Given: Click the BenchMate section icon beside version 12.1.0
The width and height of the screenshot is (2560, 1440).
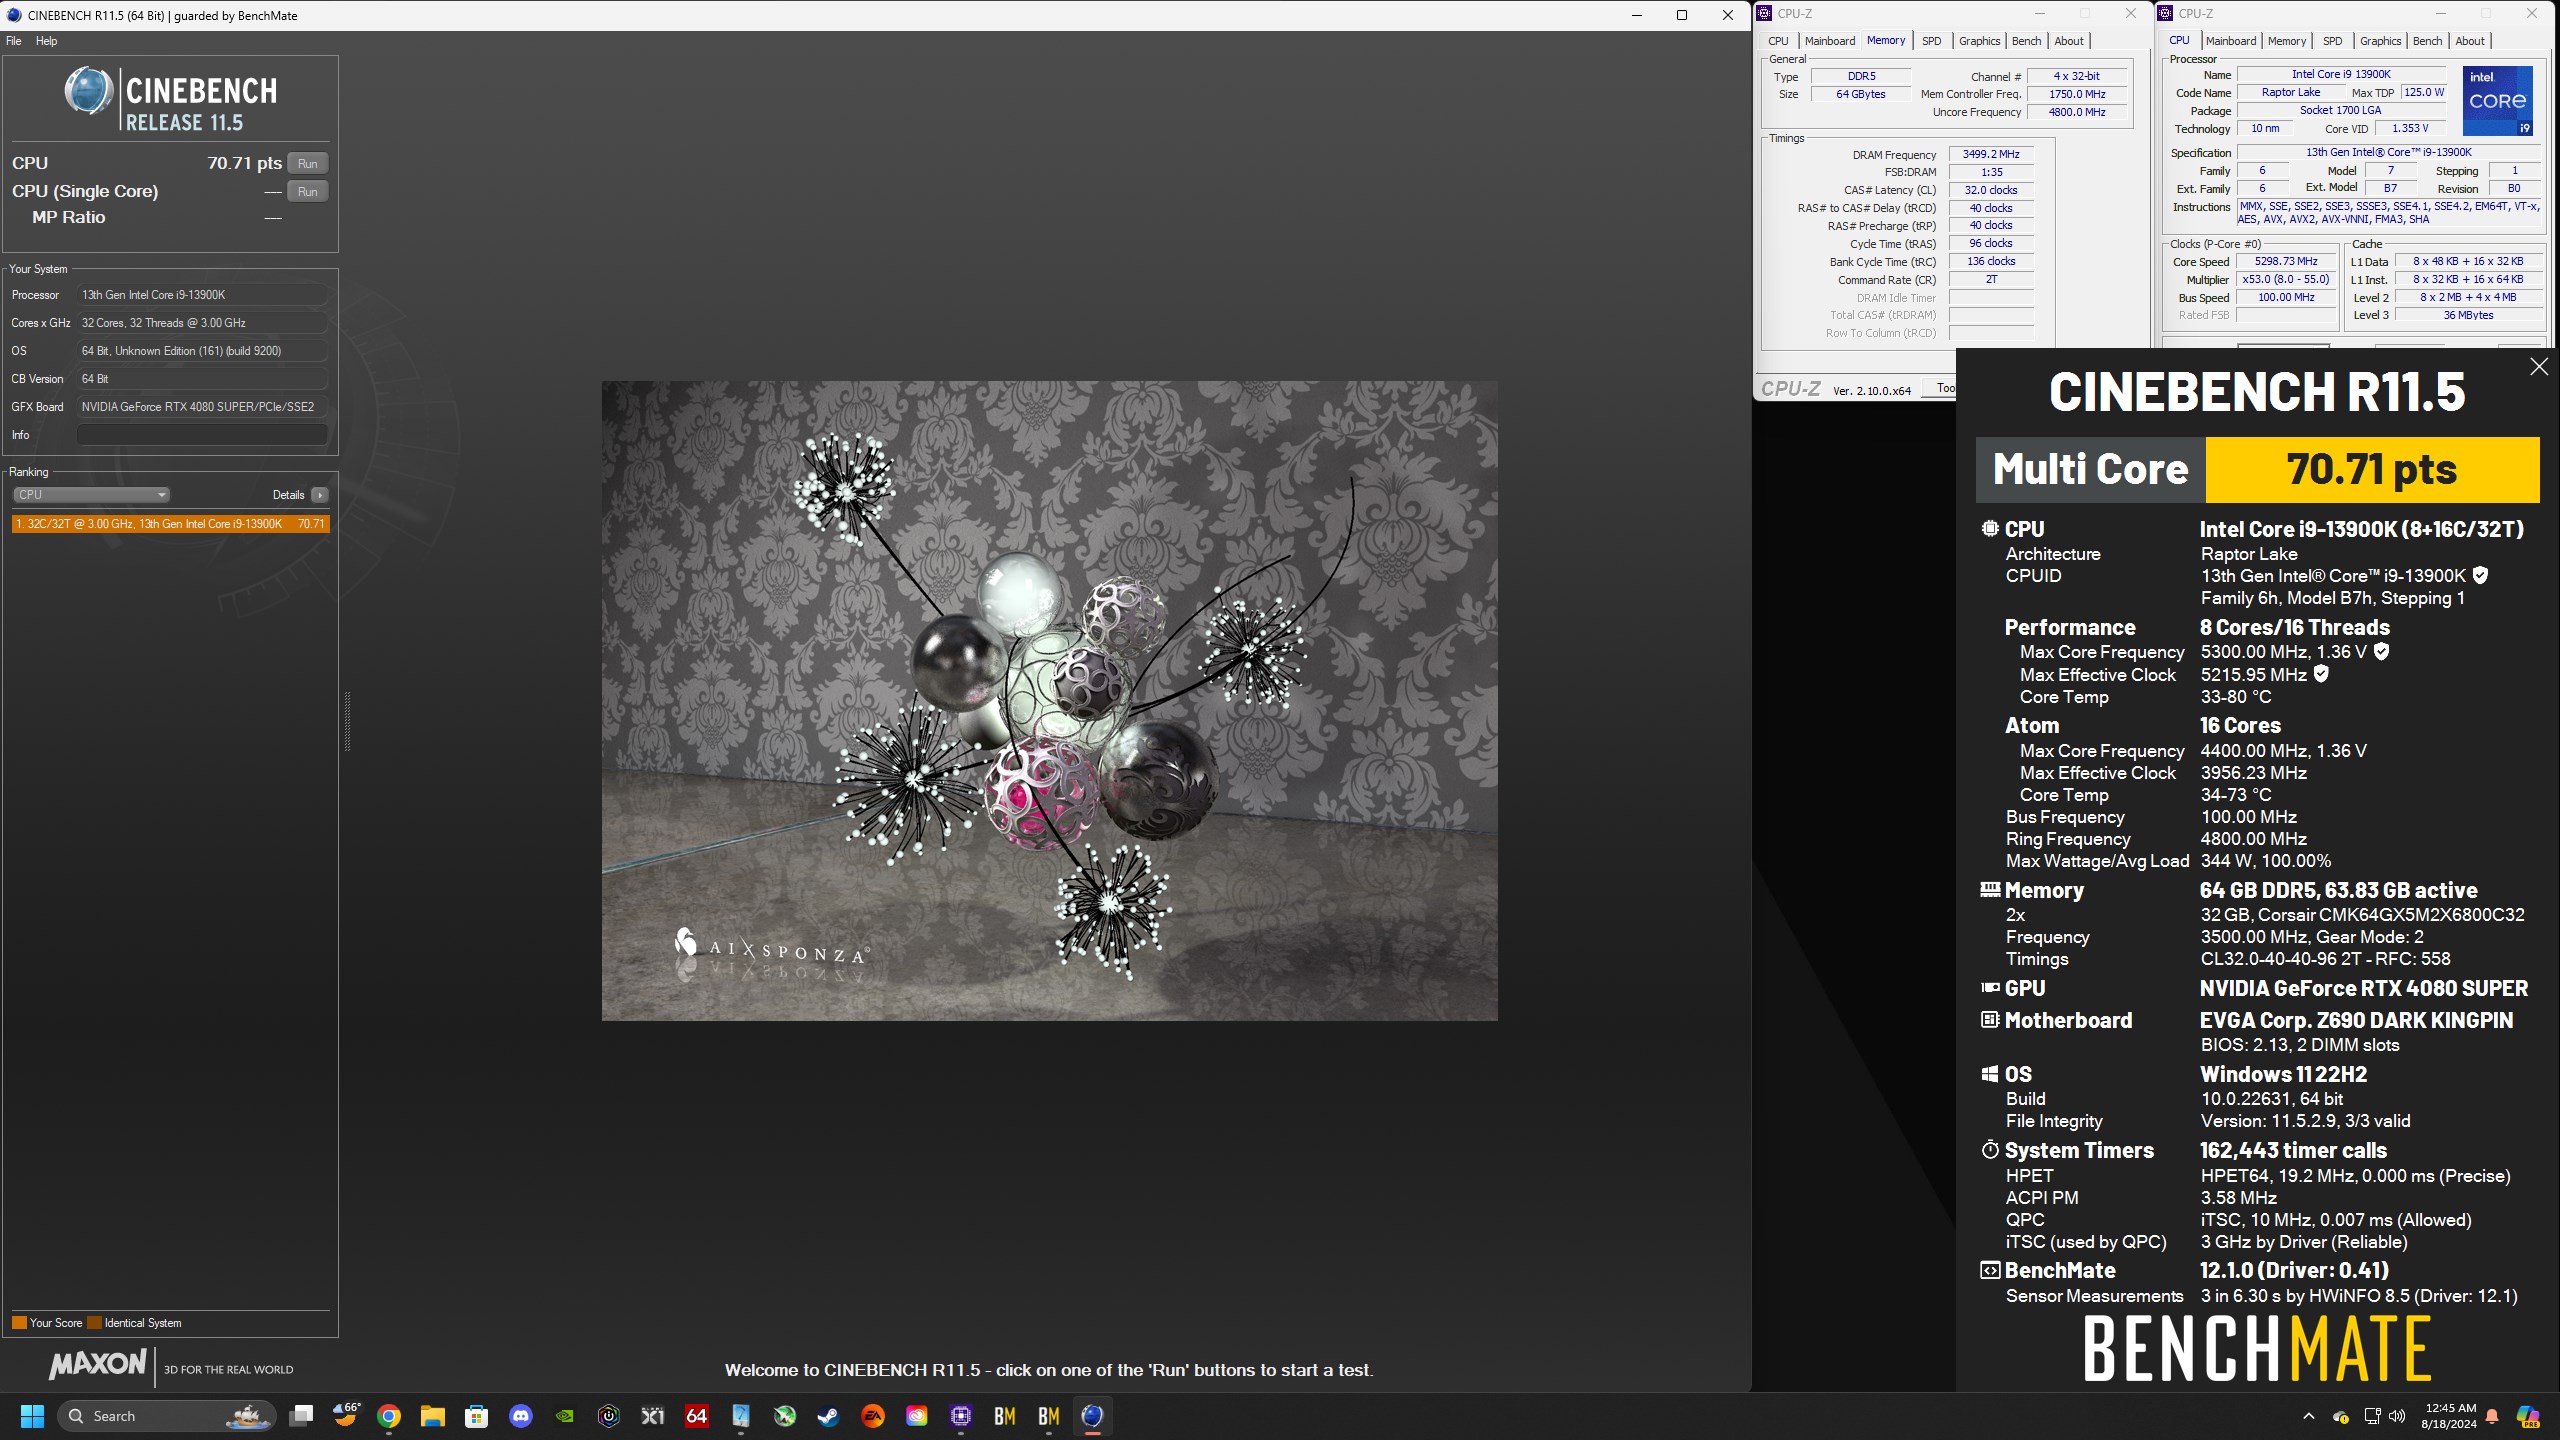Looking at the screenshot, I should (x=1990, y=1270).
